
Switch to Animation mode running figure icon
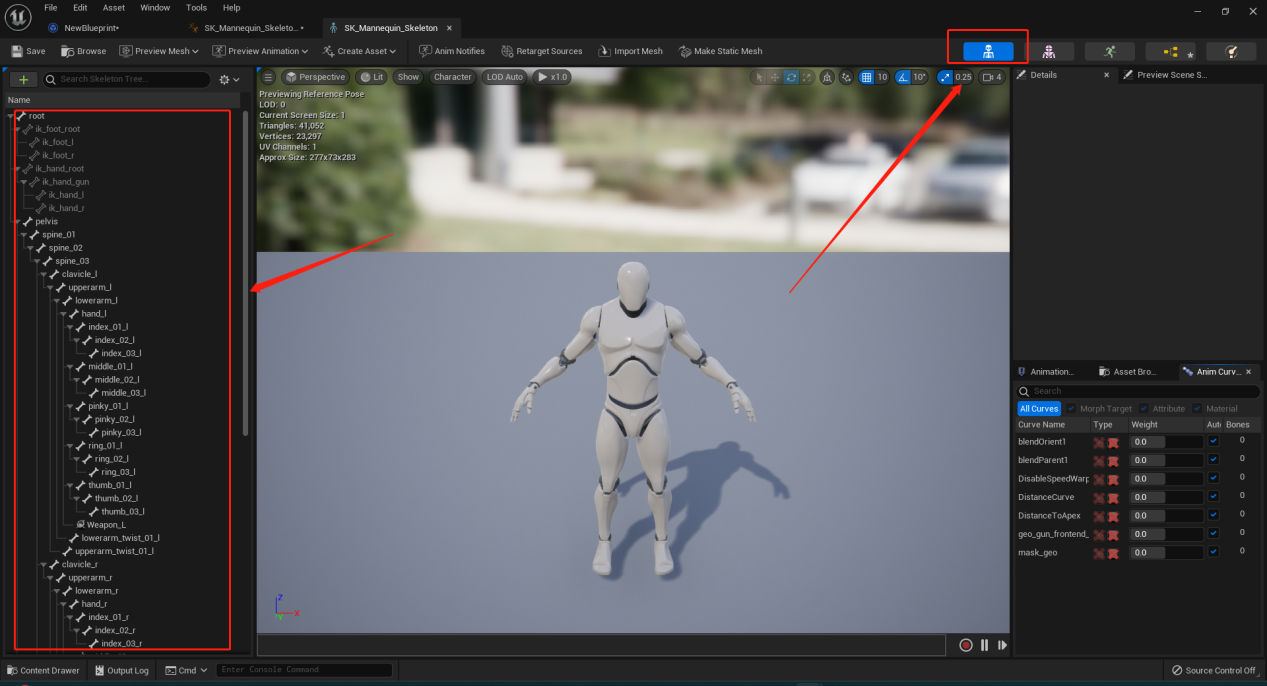click(1110, 51)
